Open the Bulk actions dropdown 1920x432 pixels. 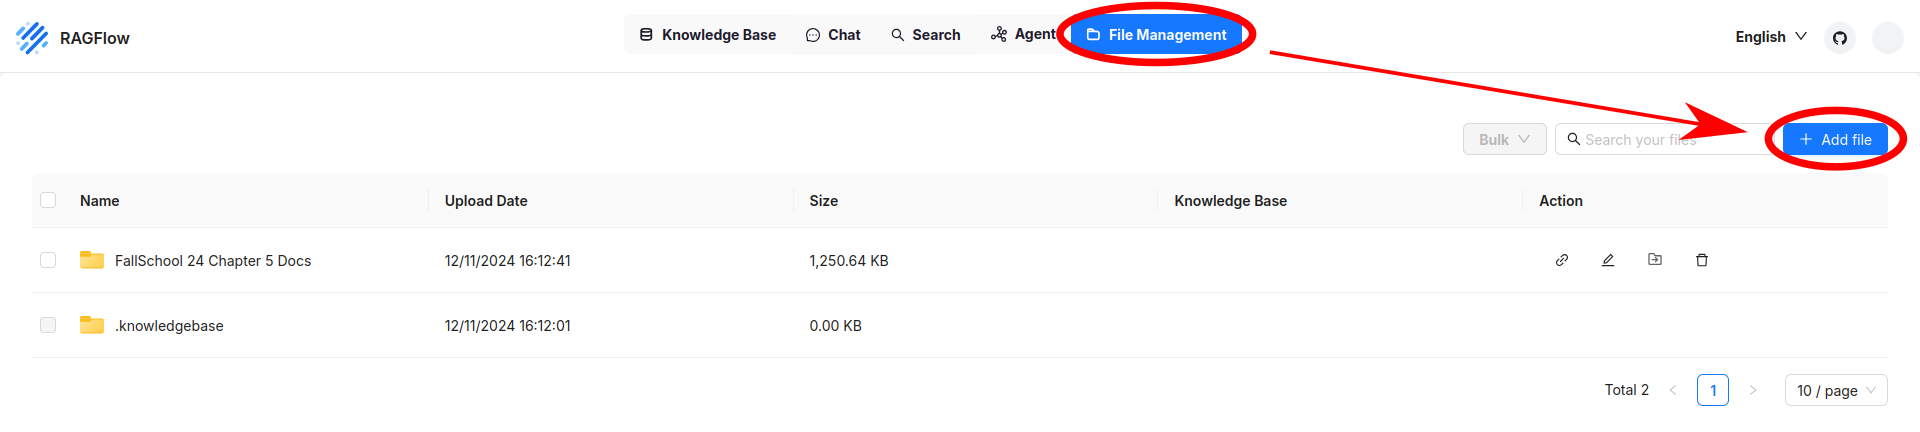(1504, 139)
